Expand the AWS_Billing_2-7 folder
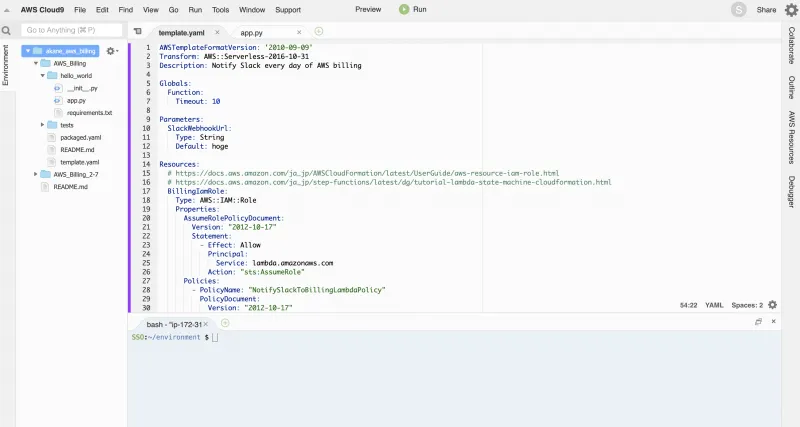 click(35, 174)
